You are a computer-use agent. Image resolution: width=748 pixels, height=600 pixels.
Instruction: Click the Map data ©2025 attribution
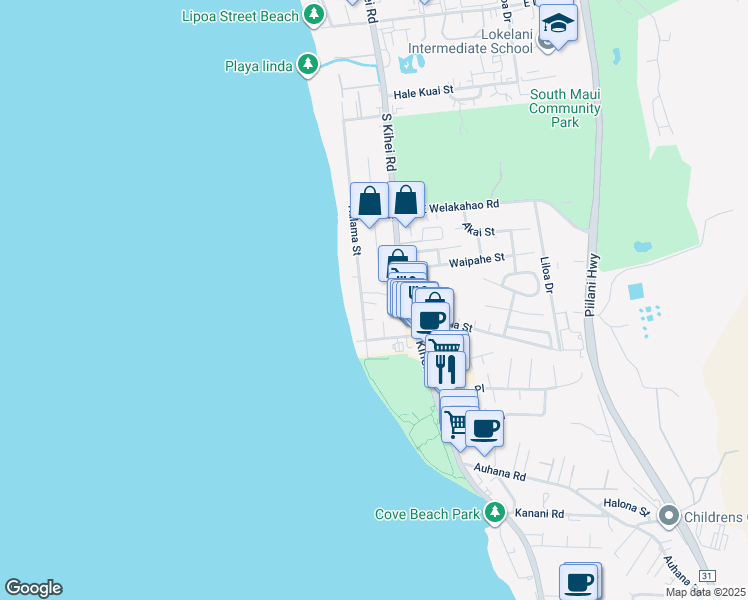coord(706,592)
